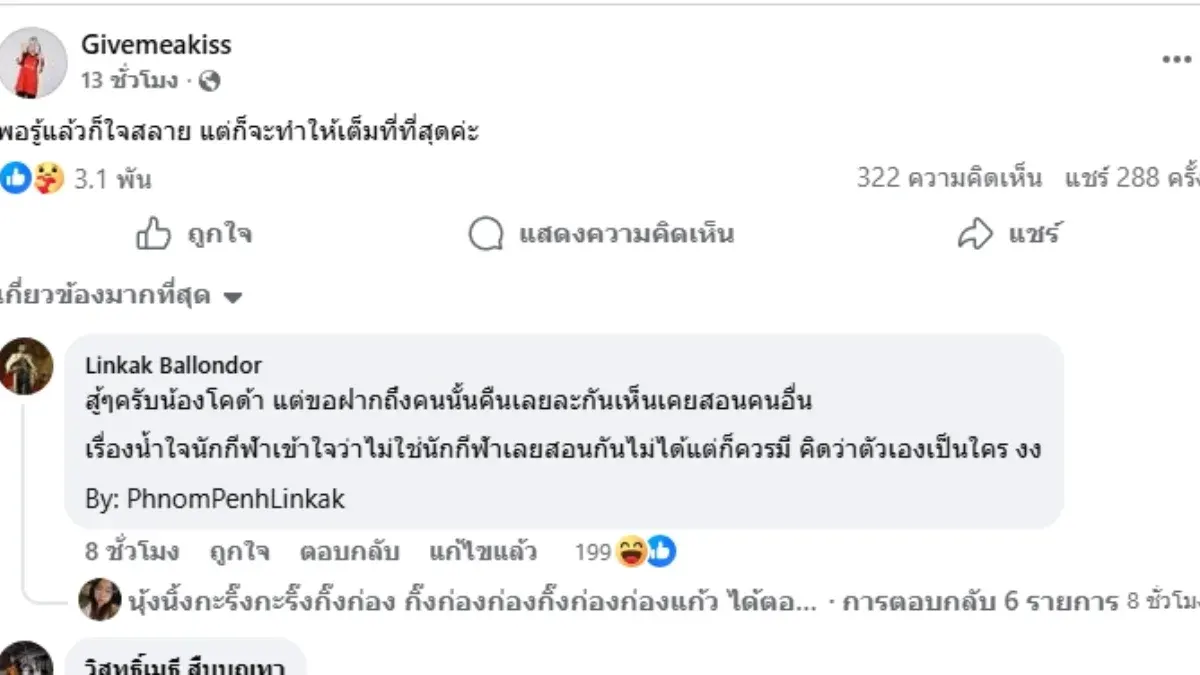Open the three-dot post options menu
Viewport: 1200px width, 675px height.
1176,60
